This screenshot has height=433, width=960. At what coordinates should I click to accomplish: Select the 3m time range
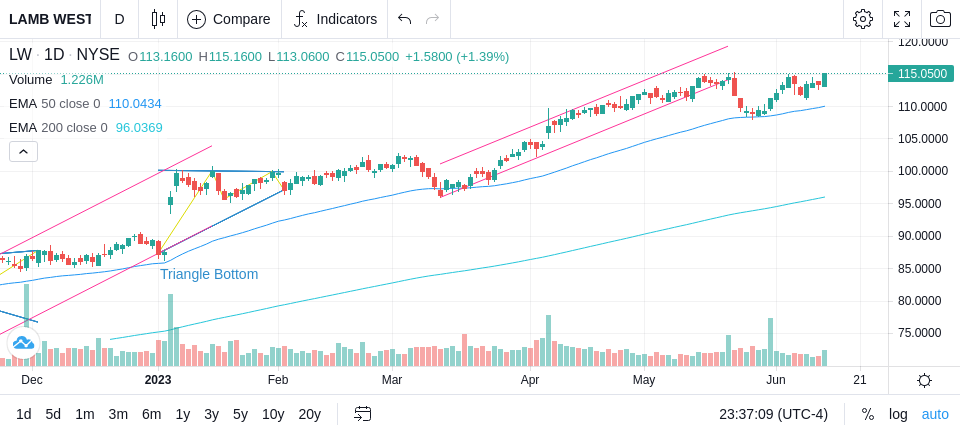[x=118, y=415]
